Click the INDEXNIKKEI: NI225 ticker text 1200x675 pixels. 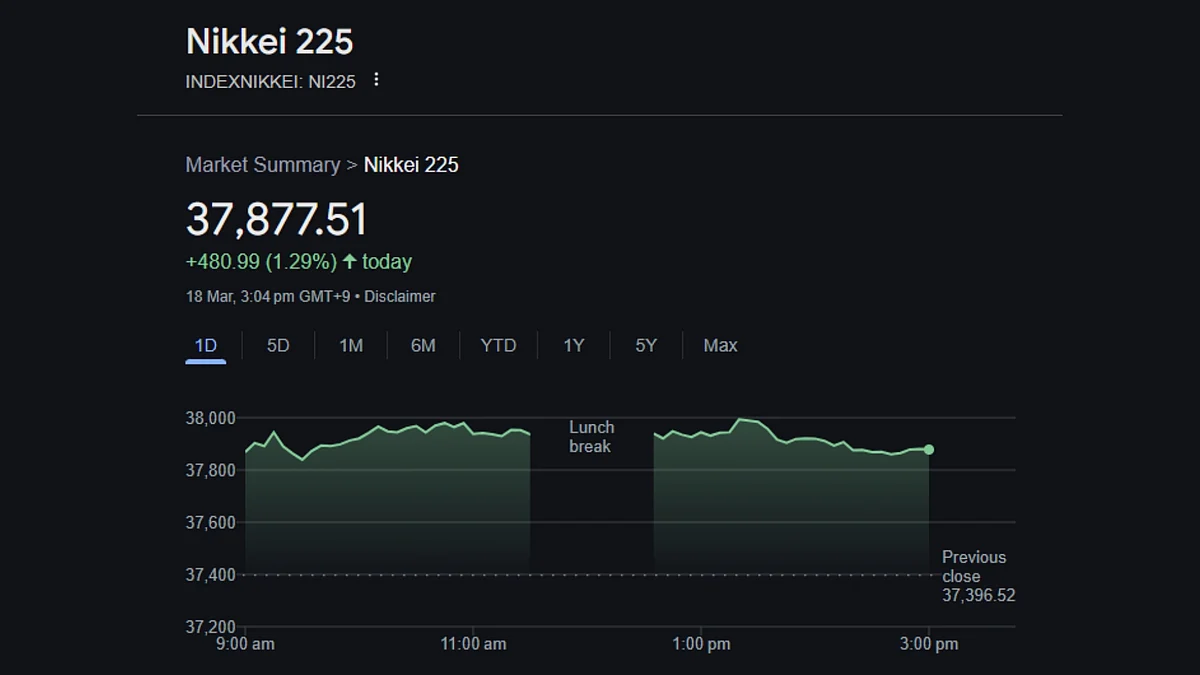(x=271, y=82)
